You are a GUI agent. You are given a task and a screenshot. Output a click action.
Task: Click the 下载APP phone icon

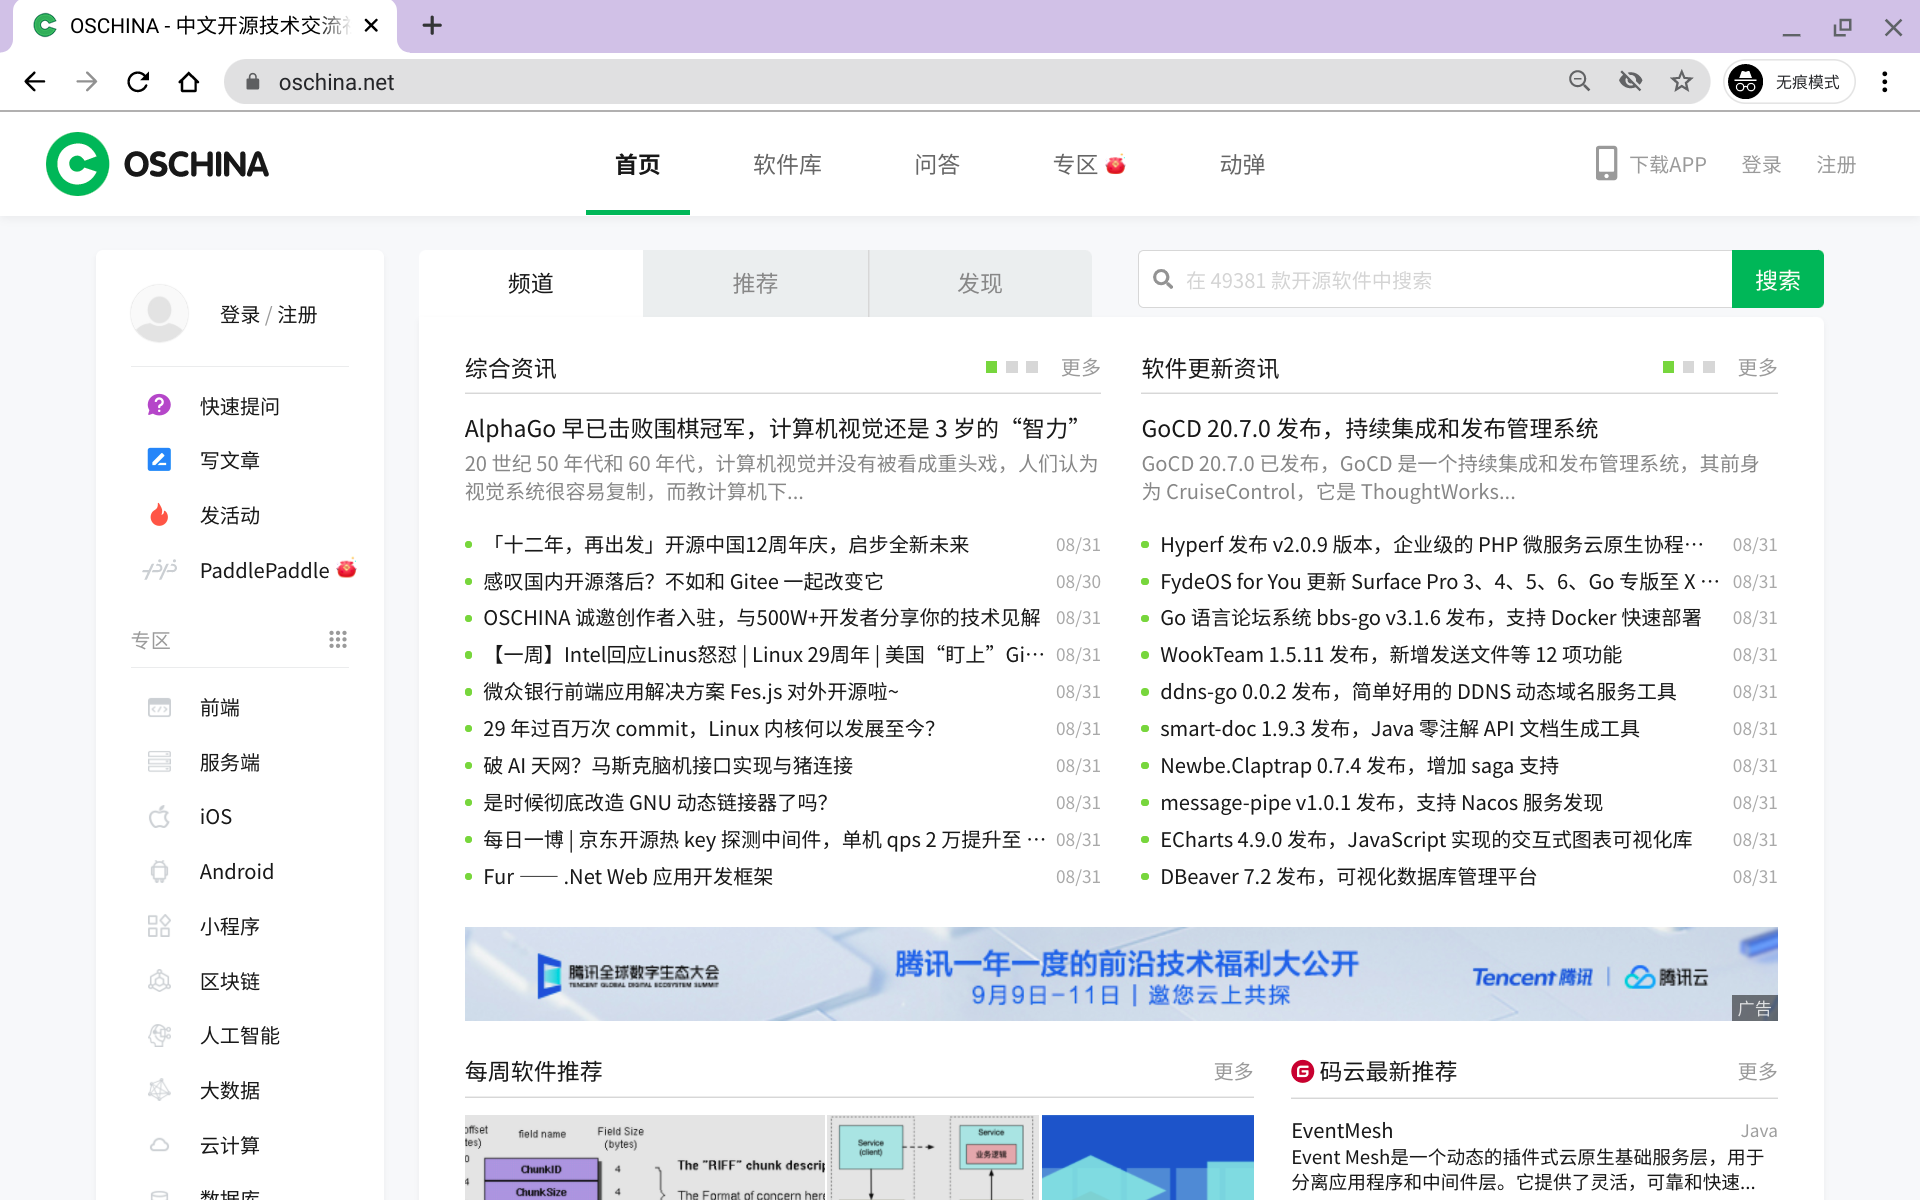click(1606, 162)
